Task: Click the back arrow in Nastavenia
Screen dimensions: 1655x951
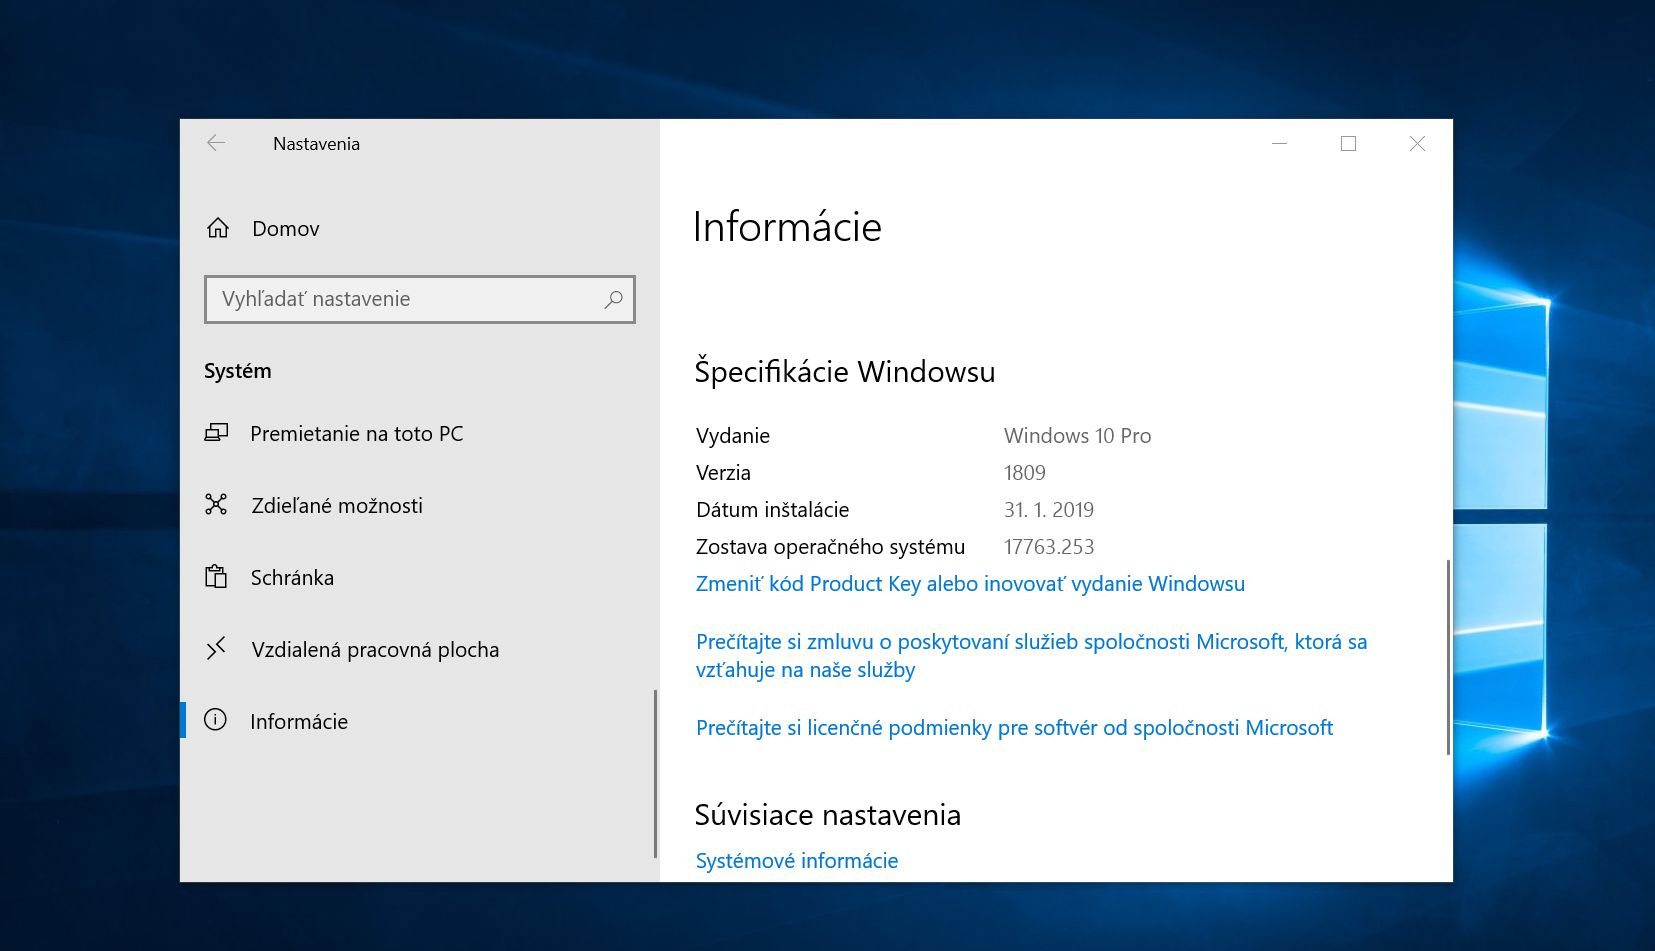Action: pyautogui.click(x=216, y=143)
